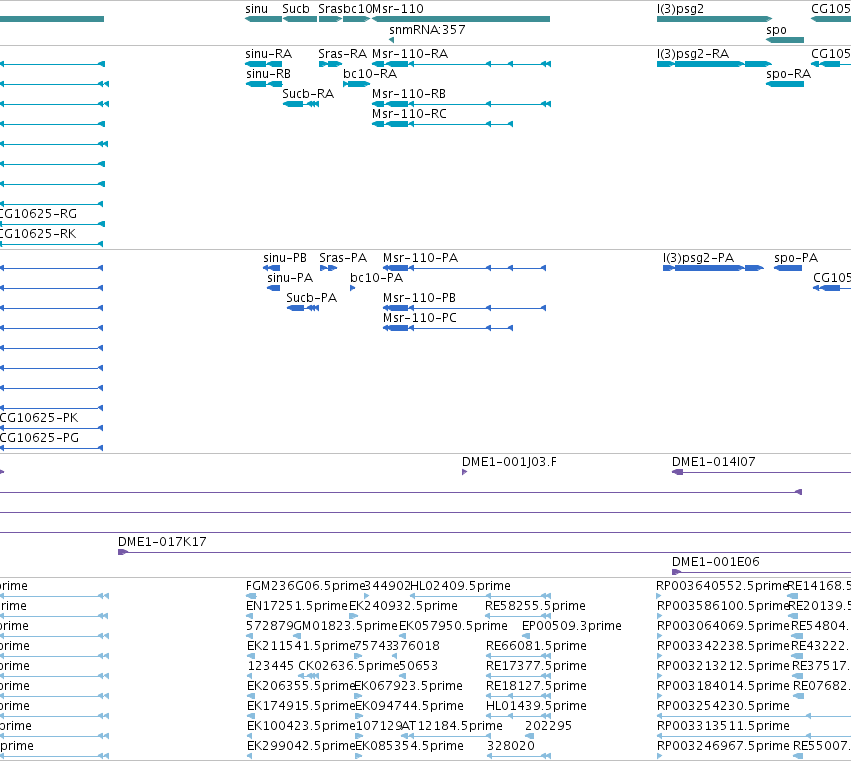
Task: Select EST RE66081.5prime
Action: click(536, 646)
